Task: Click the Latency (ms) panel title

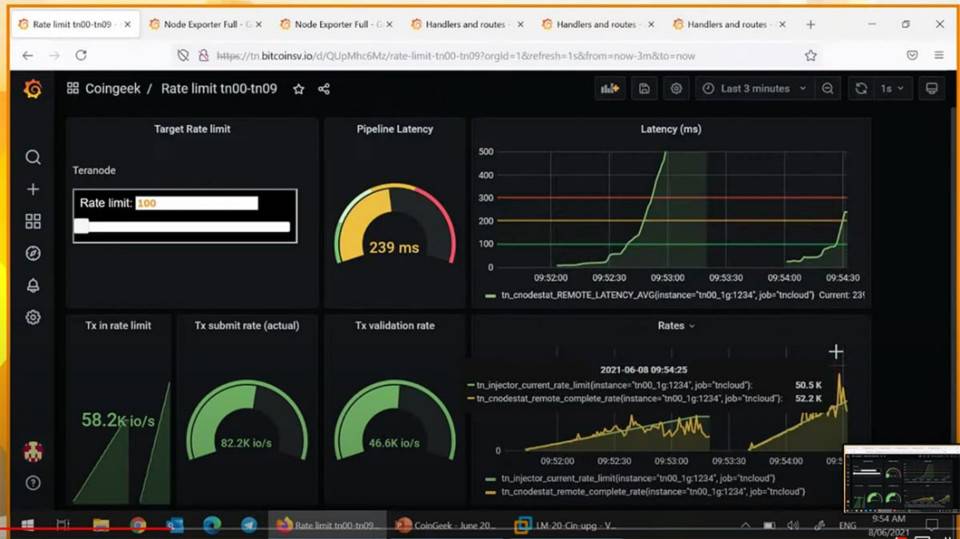Action: click(671, 129)
